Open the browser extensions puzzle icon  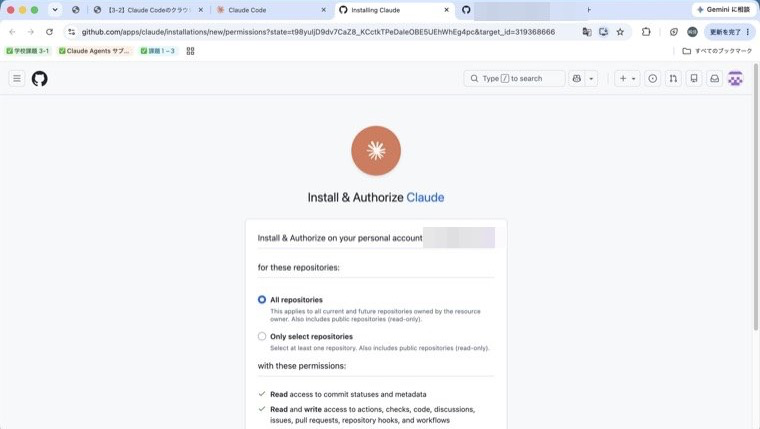click(646, 32)
